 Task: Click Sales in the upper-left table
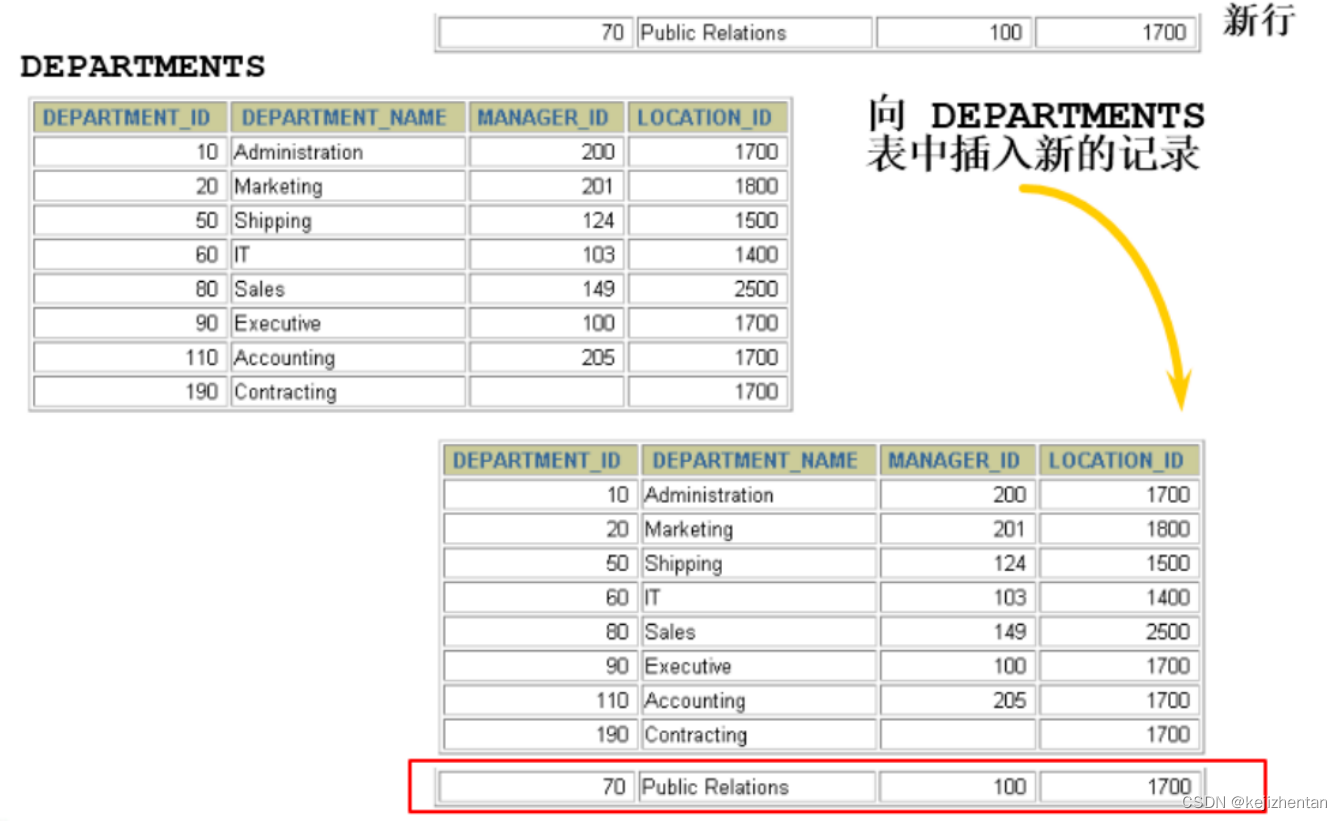(x=259, y=289)
